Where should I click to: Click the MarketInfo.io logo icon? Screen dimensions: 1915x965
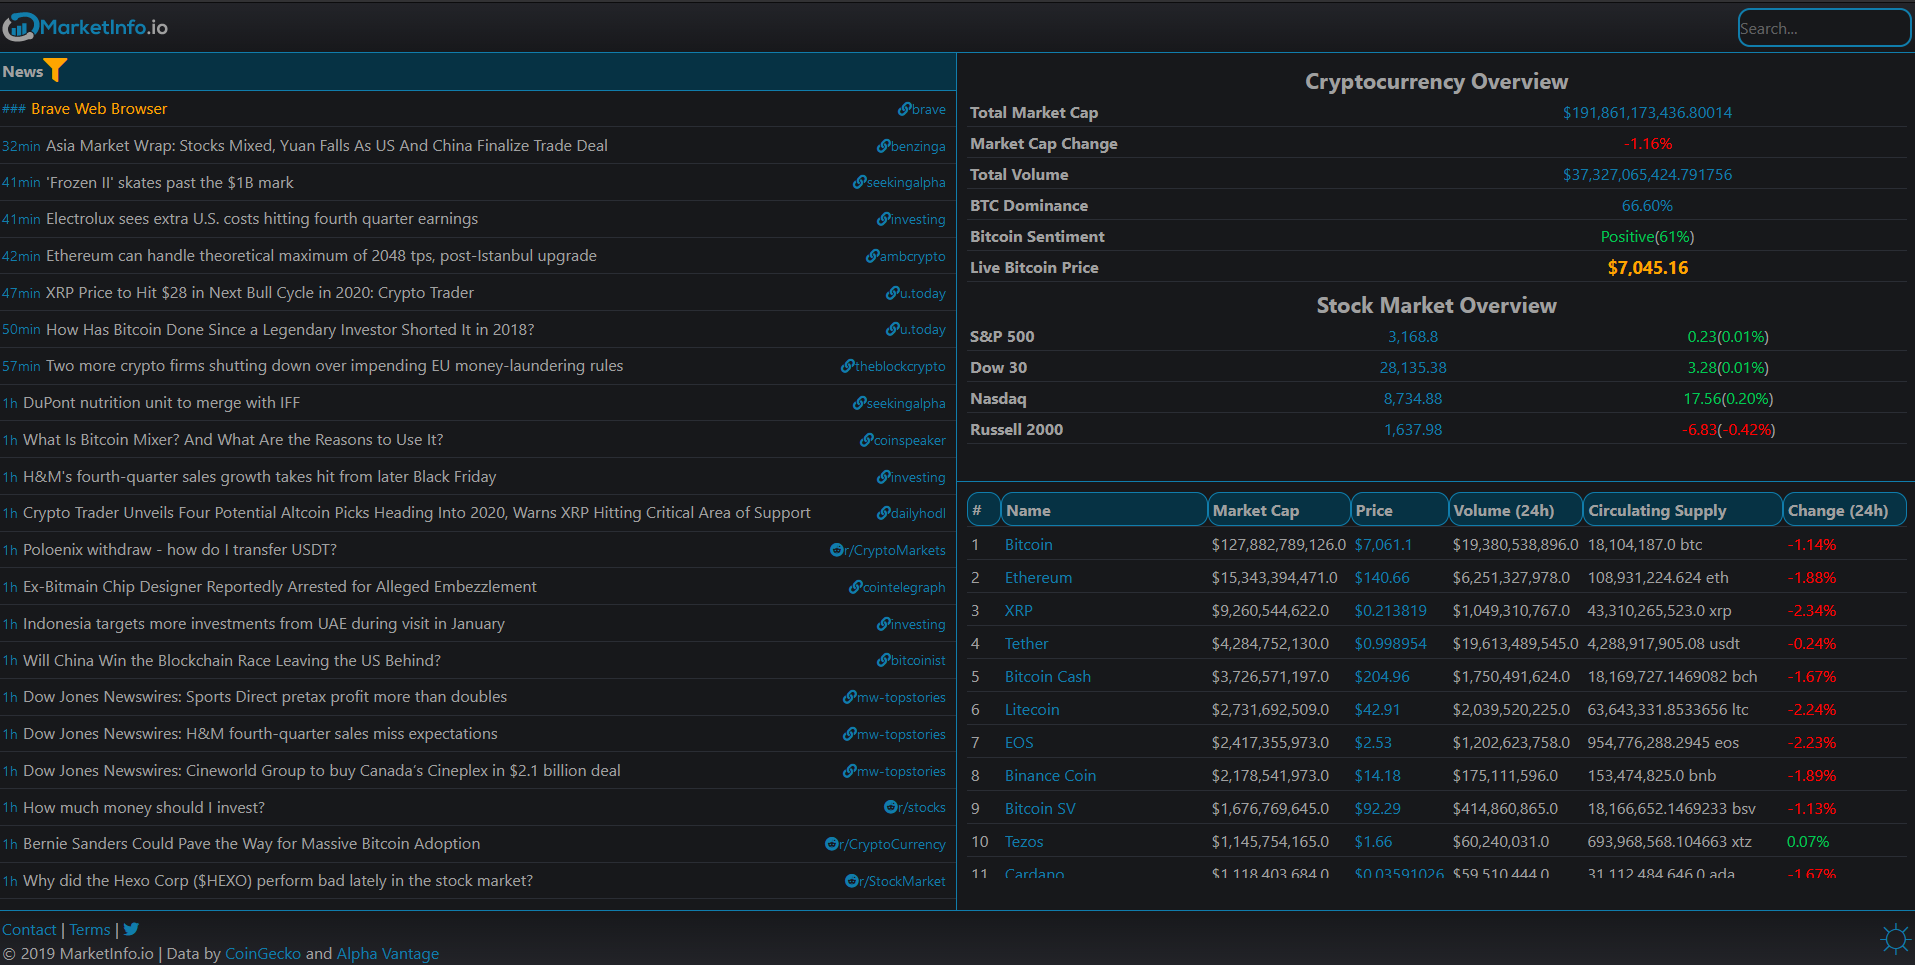click(x=20, y=27)
